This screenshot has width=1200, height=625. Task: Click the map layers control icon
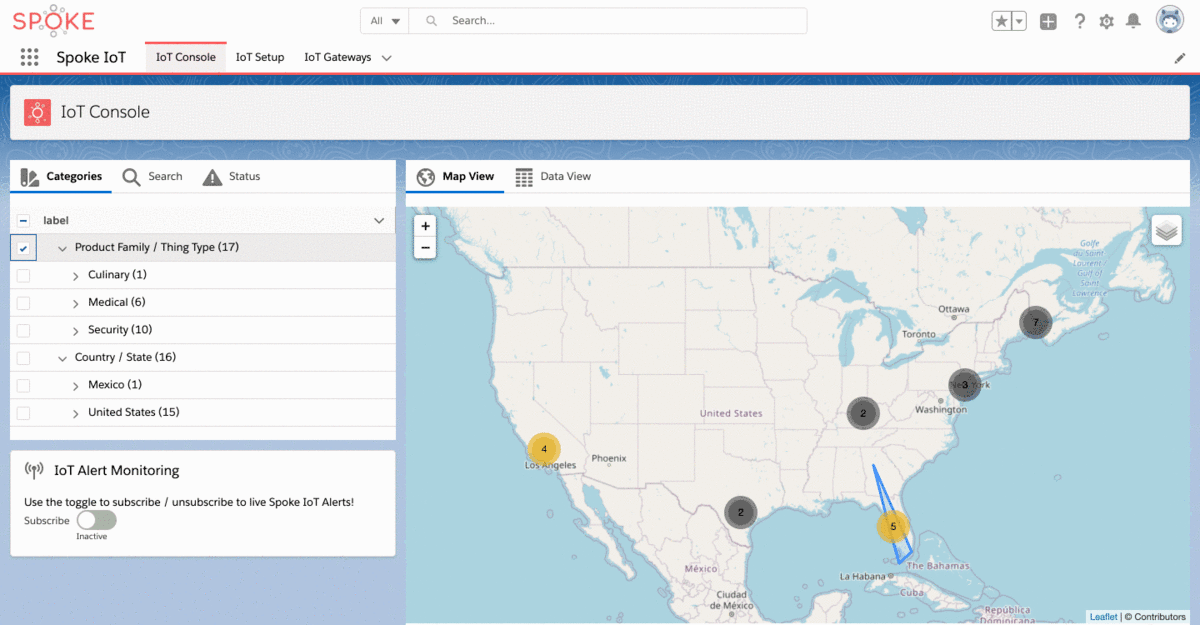tap(1166, 231)
